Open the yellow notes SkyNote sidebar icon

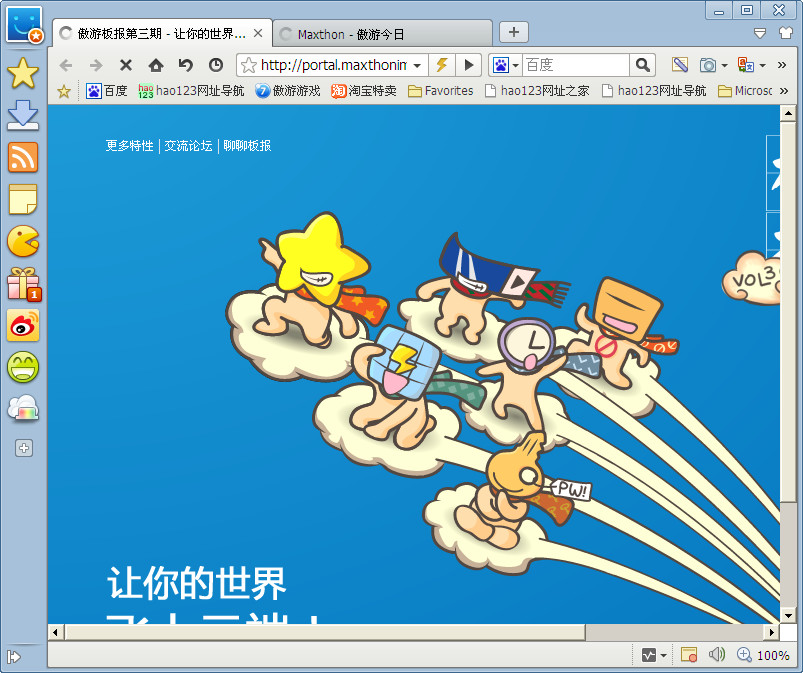23,199
